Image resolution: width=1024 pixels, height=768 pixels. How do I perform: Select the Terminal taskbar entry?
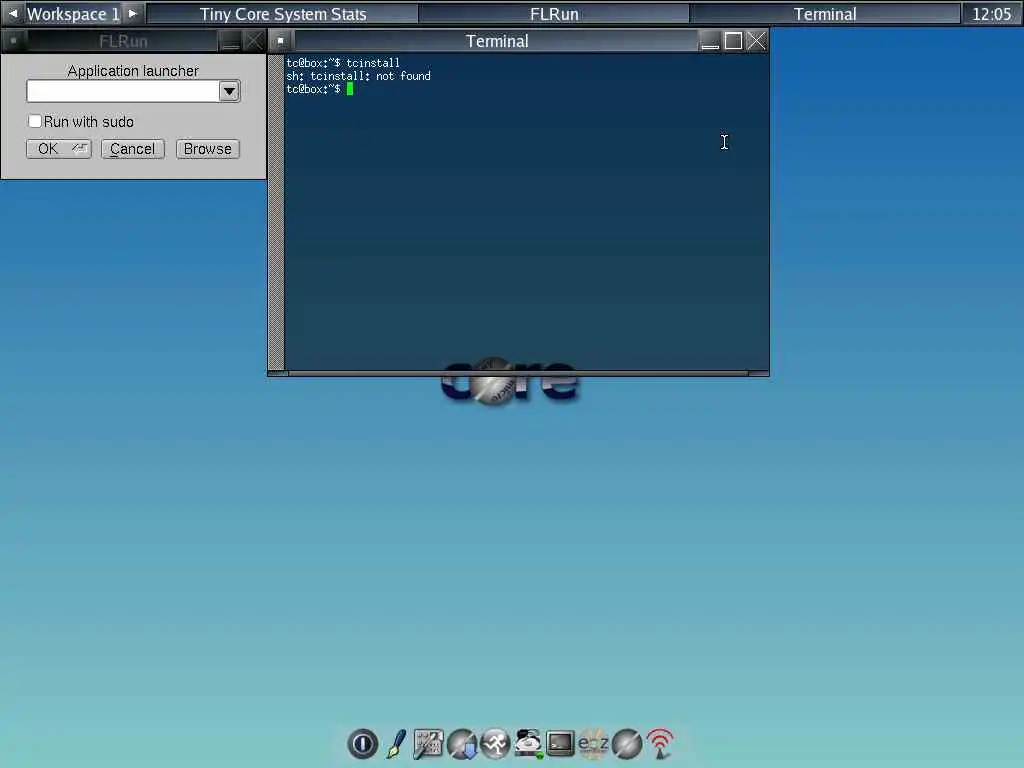825,14
